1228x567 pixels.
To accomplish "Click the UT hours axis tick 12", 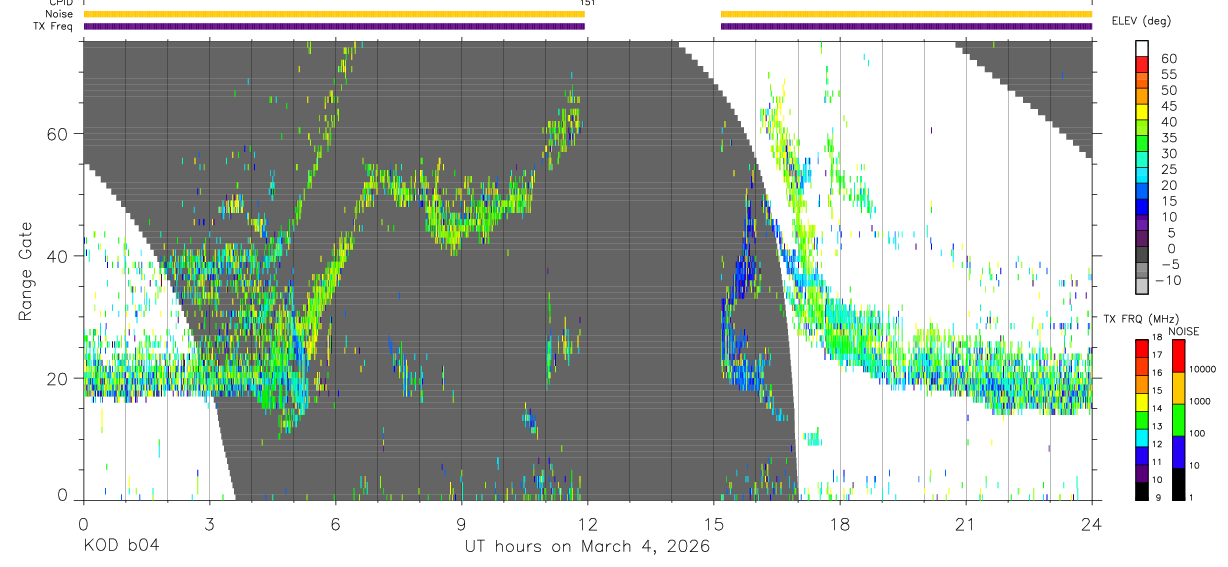I will pyautogui.click(x=588, y=523).
